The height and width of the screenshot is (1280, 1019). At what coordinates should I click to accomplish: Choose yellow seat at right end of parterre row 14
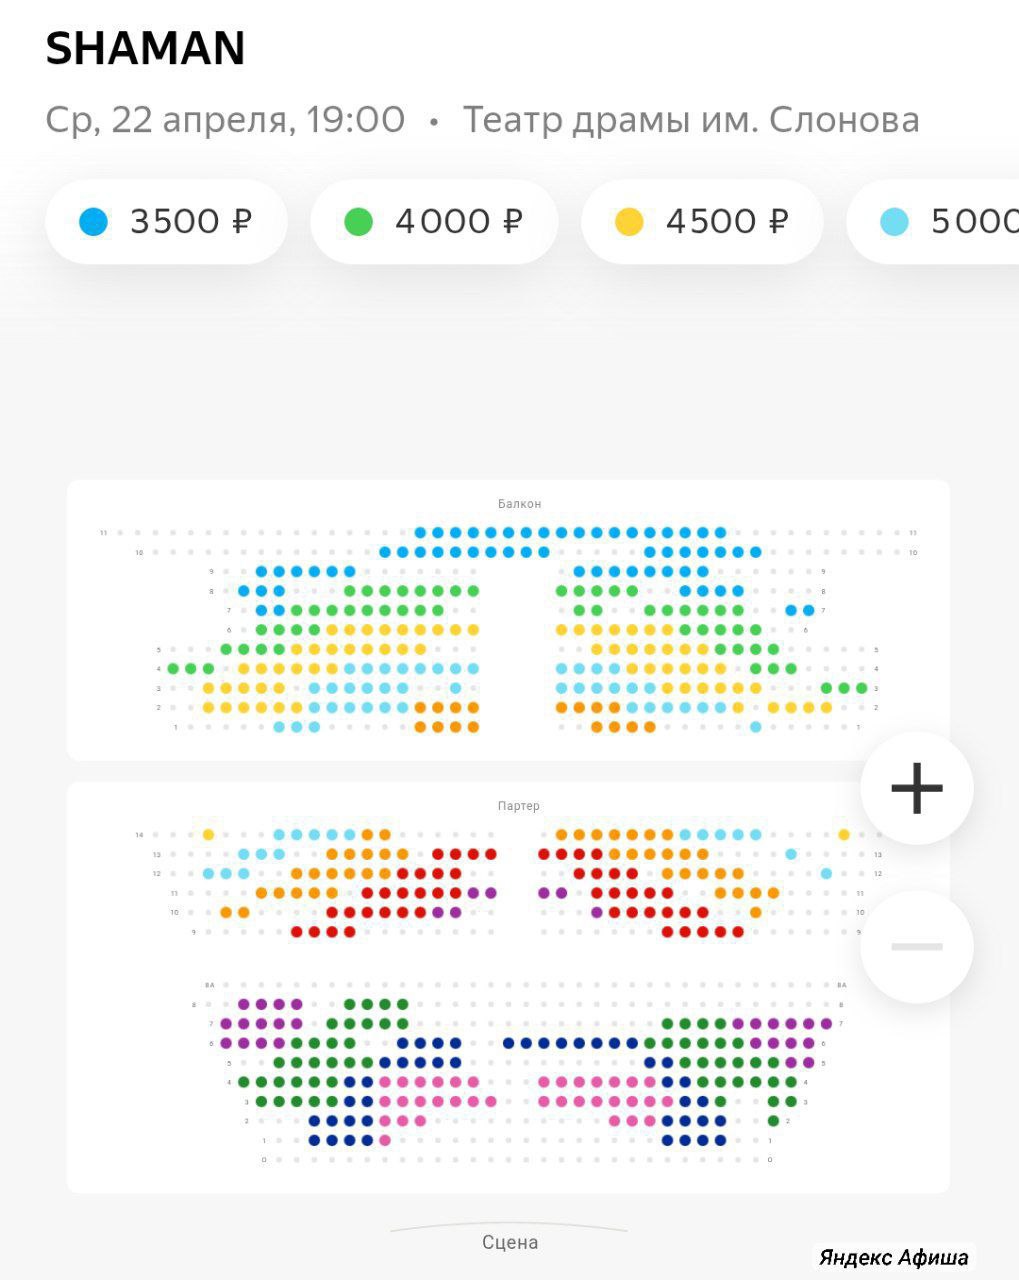tap(844, 834)
